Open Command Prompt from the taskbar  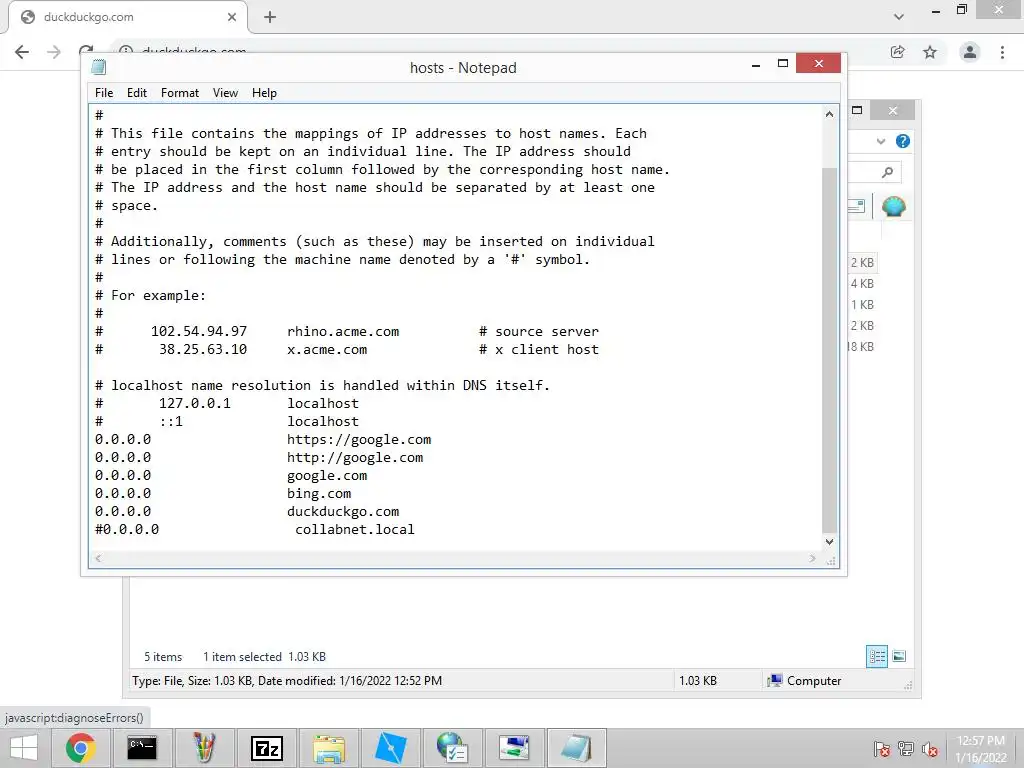click(142, 748)
